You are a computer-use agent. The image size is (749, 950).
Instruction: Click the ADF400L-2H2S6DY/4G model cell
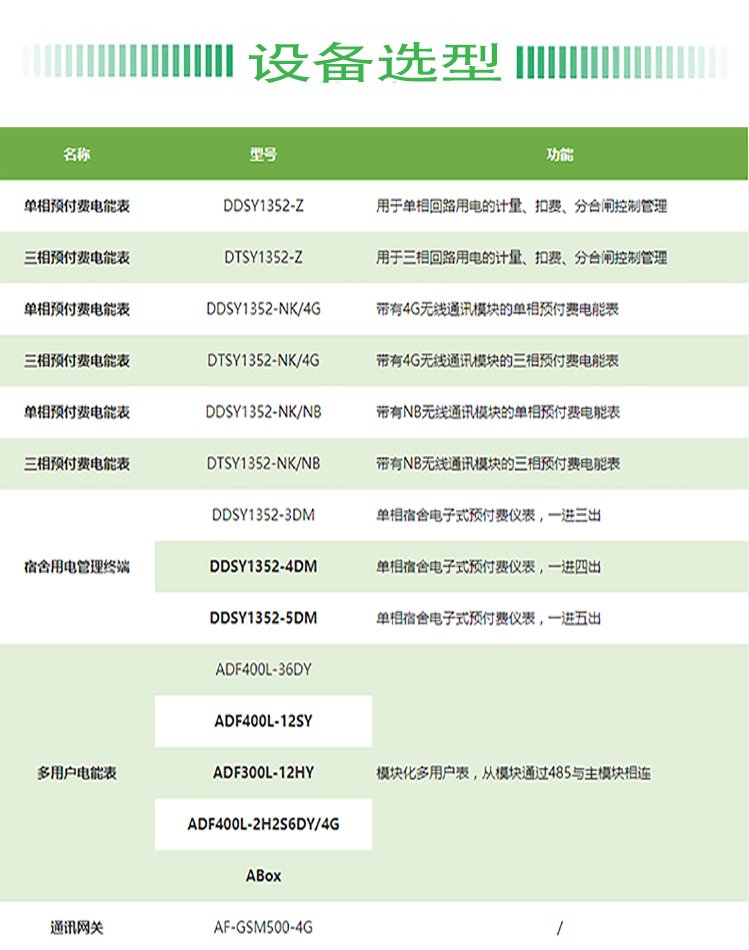(263, 825)
